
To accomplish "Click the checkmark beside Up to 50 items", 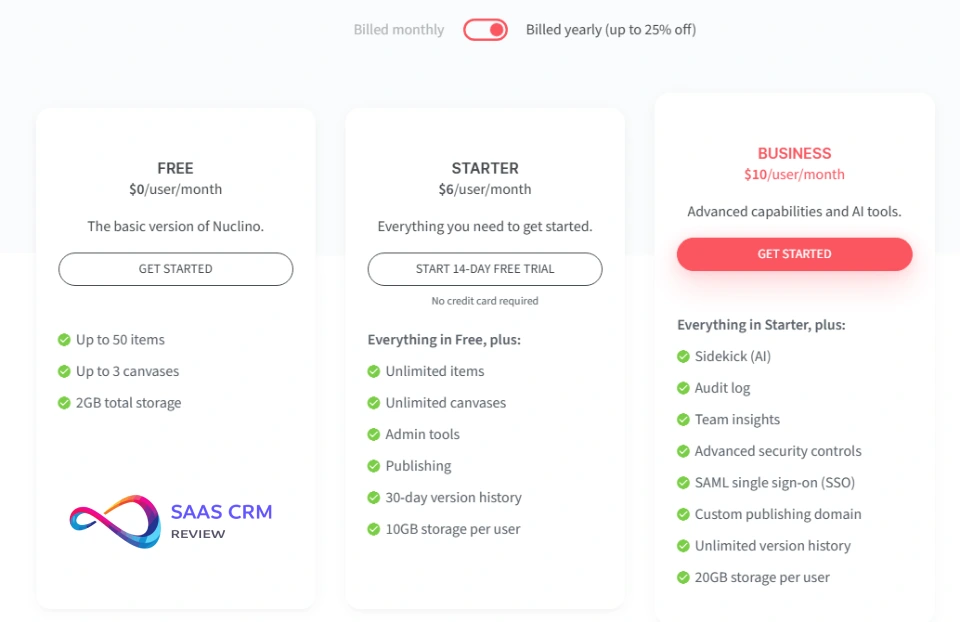I will 64,340.
